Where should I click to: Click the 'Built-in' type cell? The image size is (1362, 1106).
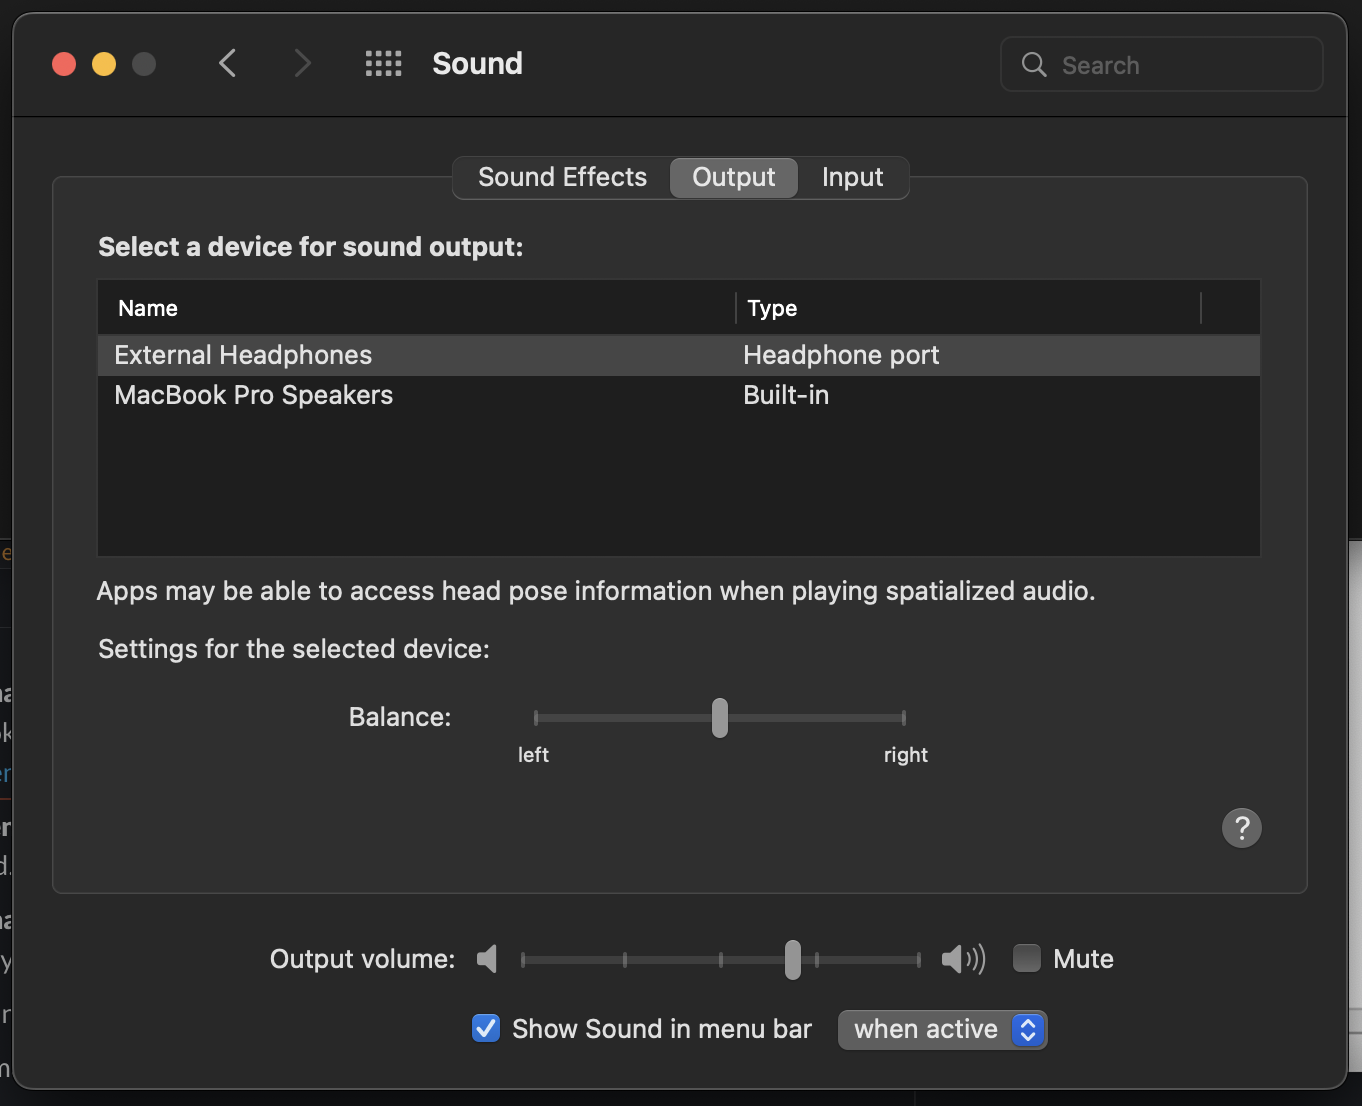tap(786, 395)
